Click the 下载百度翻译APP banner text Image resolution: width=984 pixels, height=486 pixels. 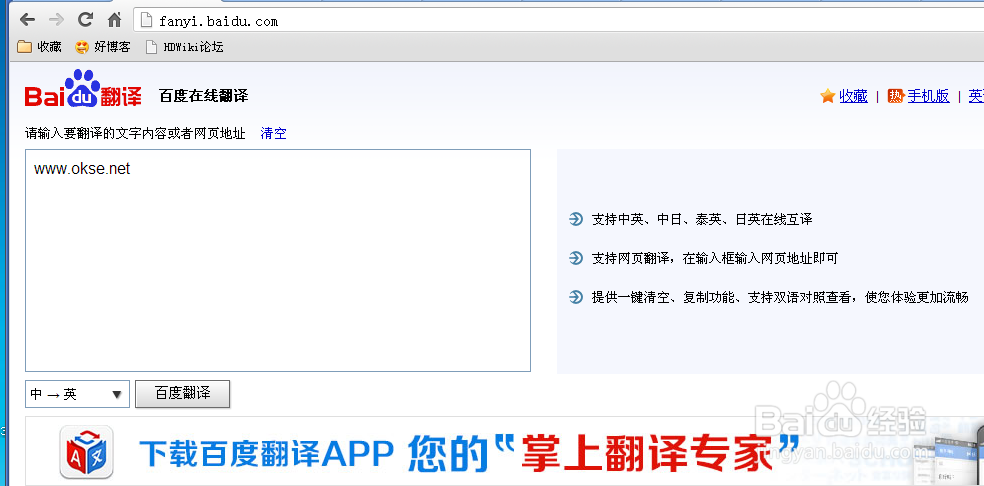270,453
